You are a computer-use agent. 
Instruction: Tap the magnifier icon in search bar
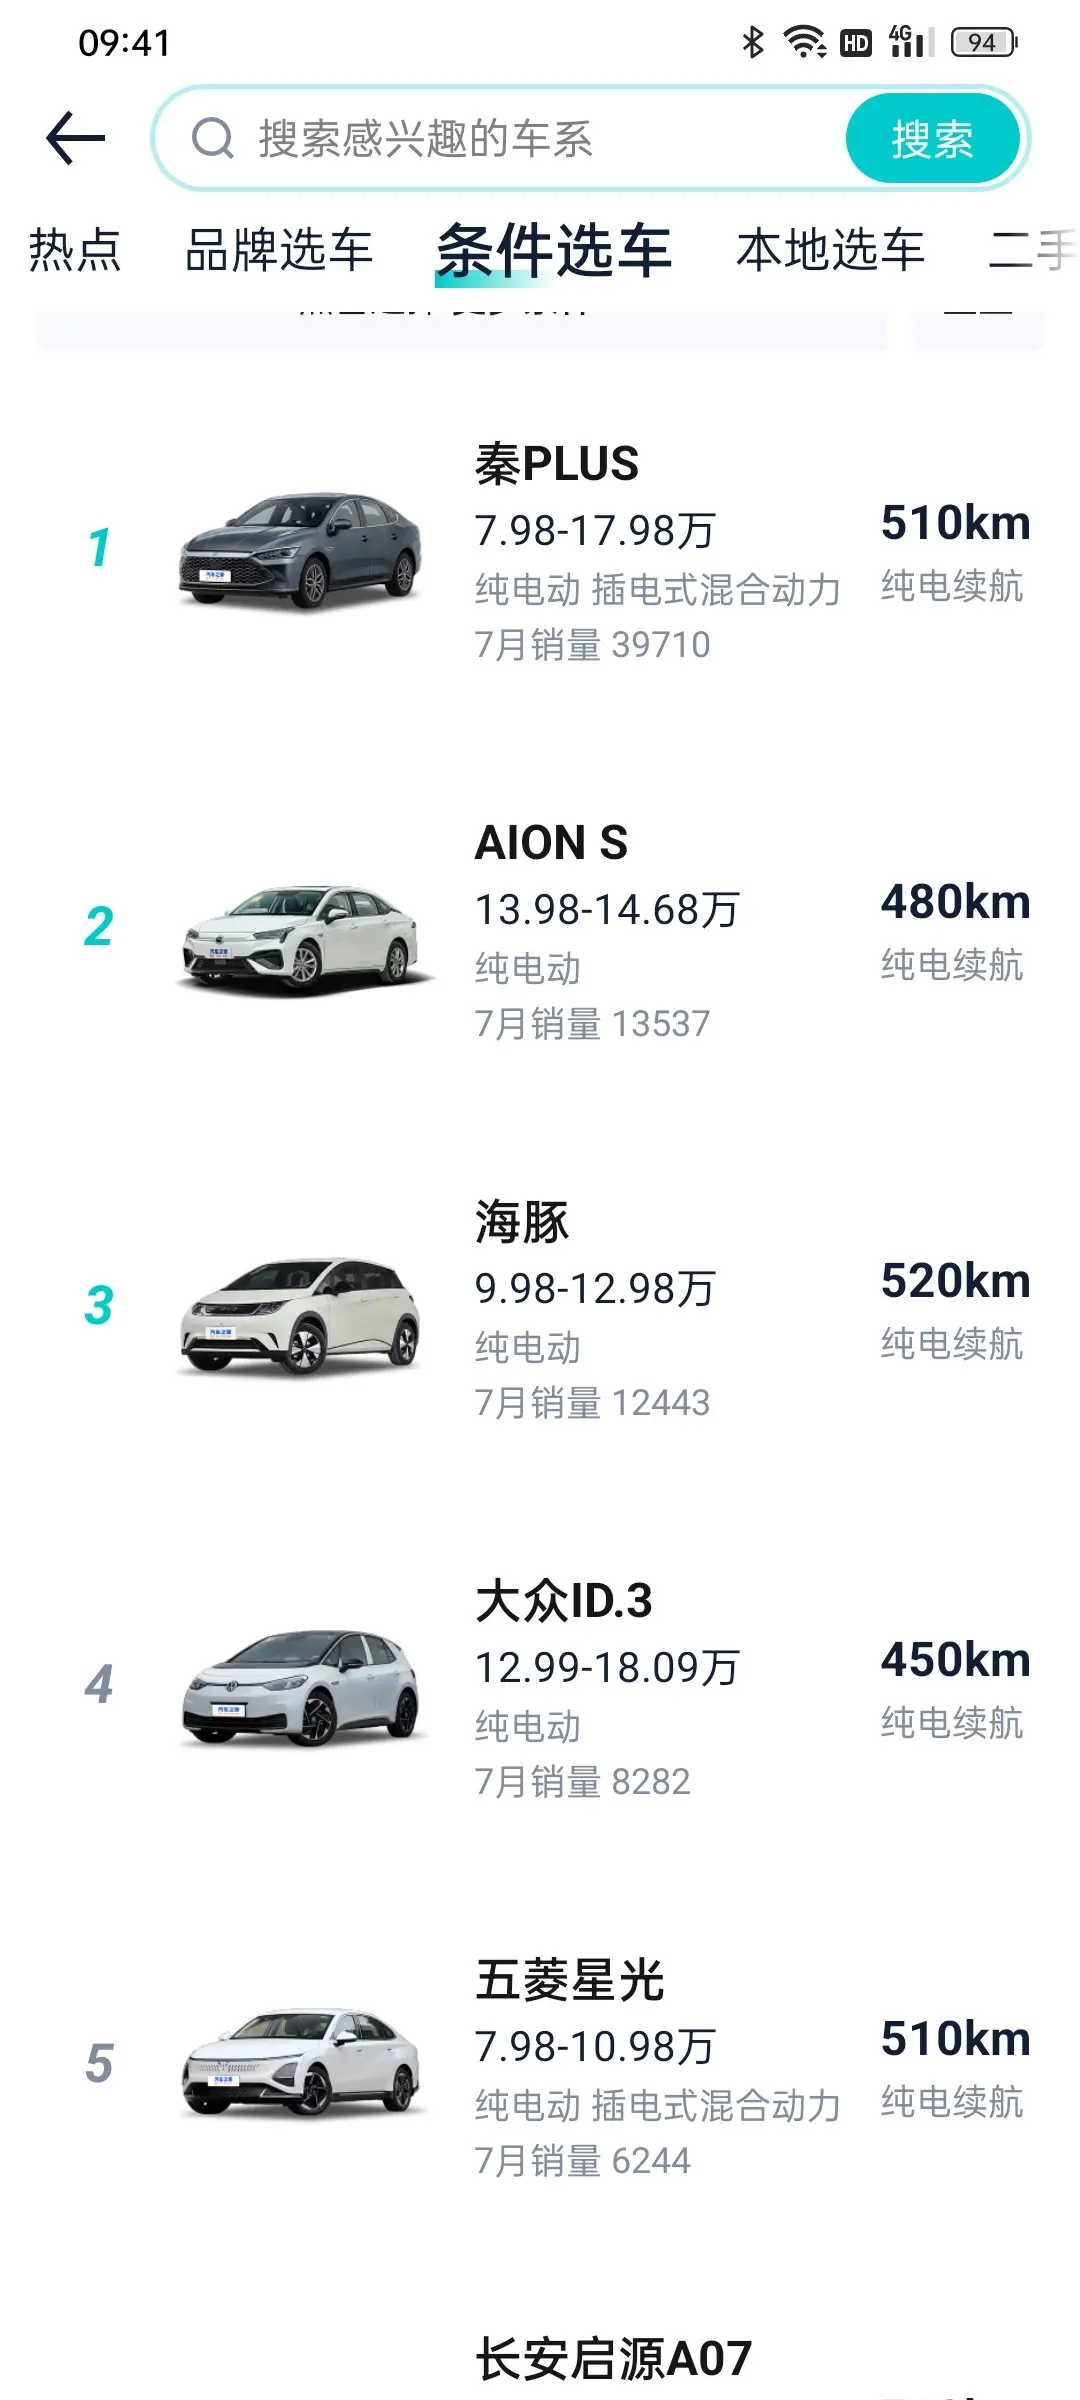point(213,139)
